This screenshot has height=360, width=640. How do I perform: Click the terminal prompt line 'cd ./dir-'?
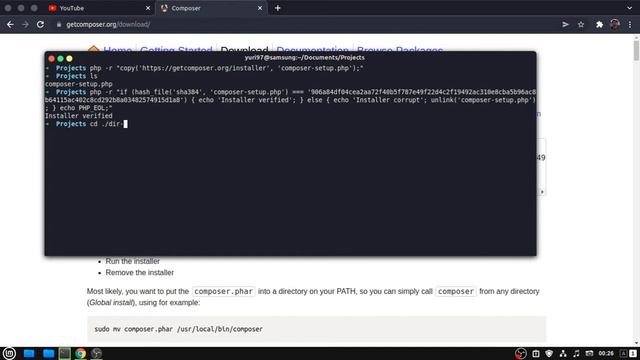click(x=86, y=124)
